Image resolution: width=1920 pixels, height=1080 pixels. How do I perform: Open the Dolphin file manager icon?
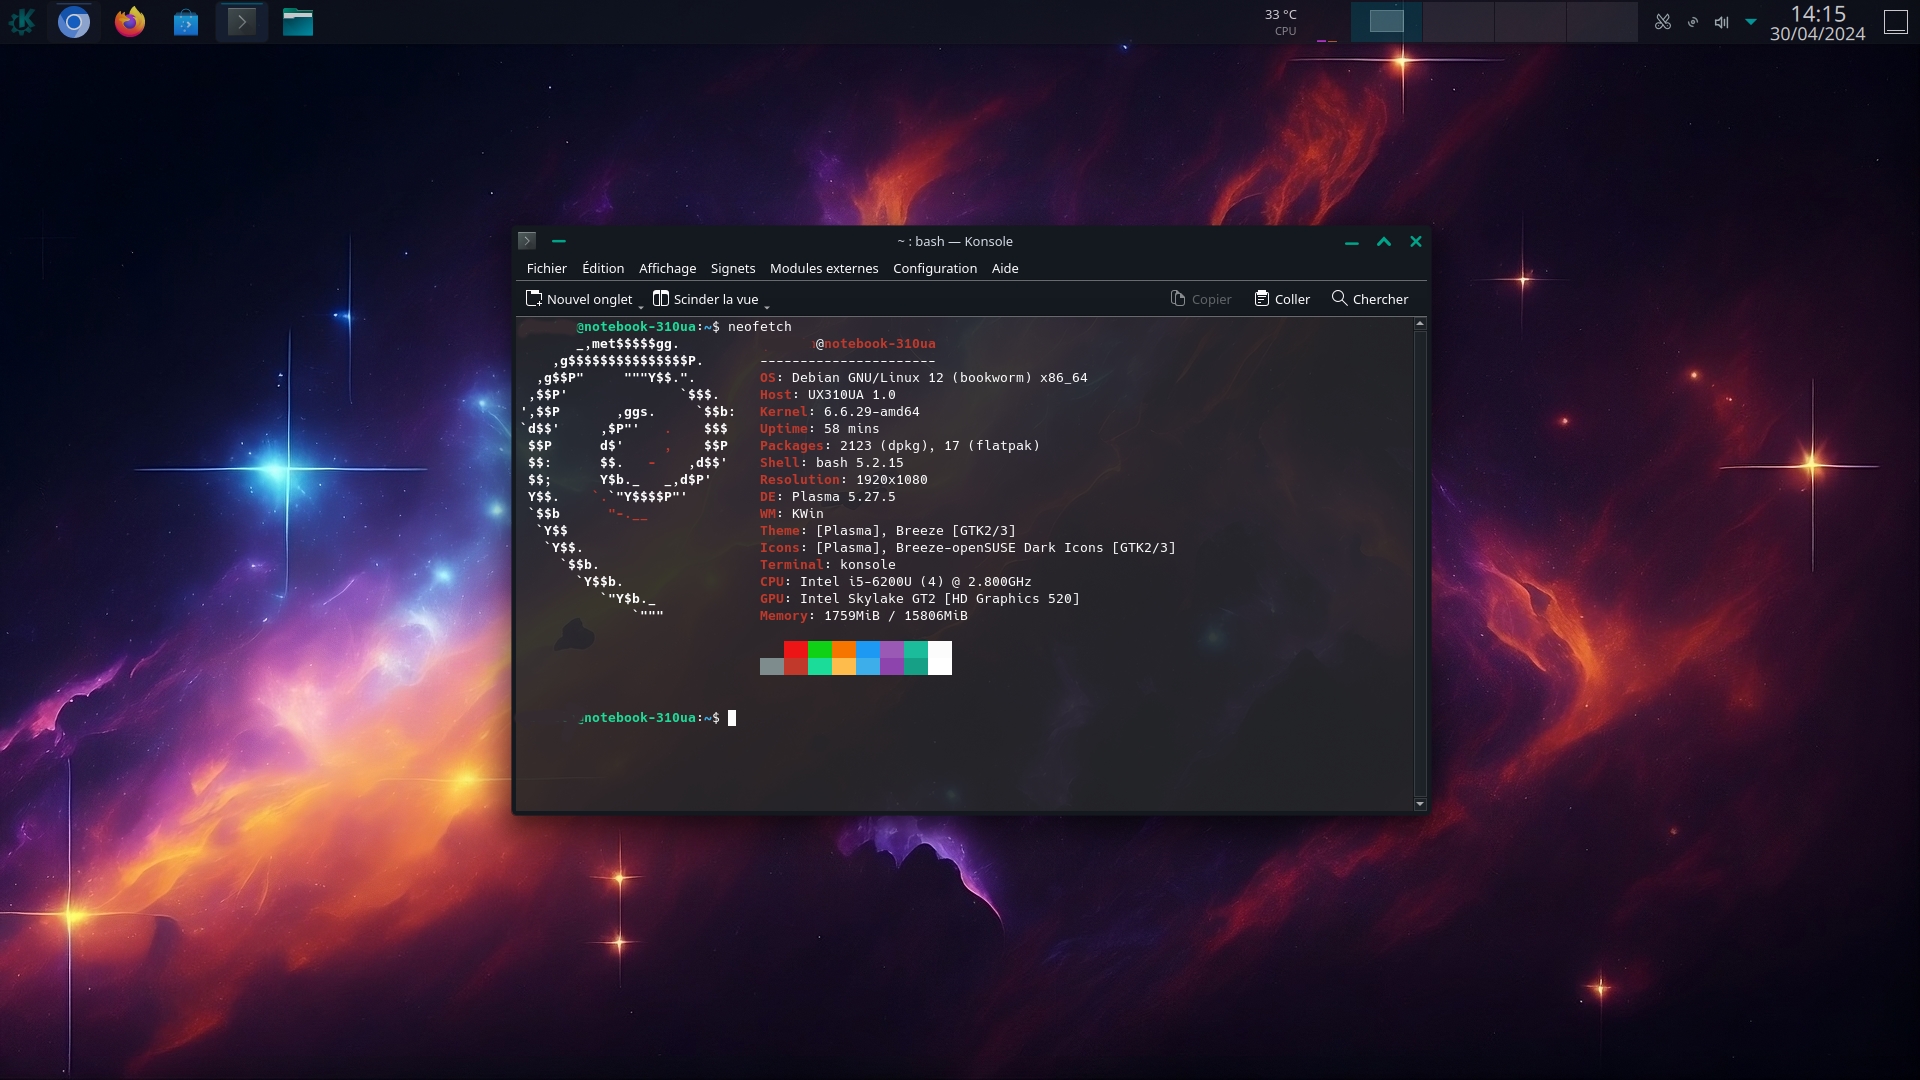click(x=297, y=21)
